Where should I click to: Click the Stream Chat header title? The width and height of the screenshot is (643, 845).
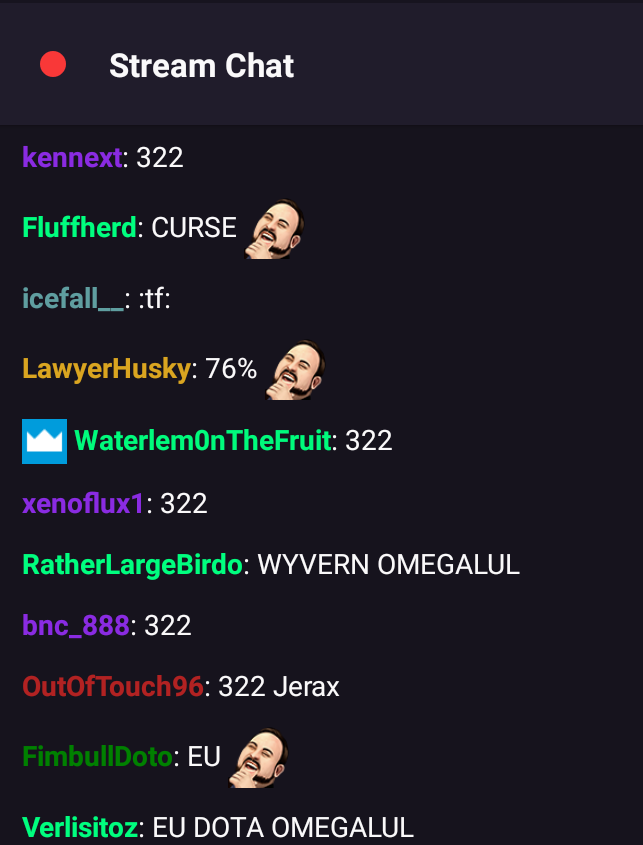click(x=202, y=66)
